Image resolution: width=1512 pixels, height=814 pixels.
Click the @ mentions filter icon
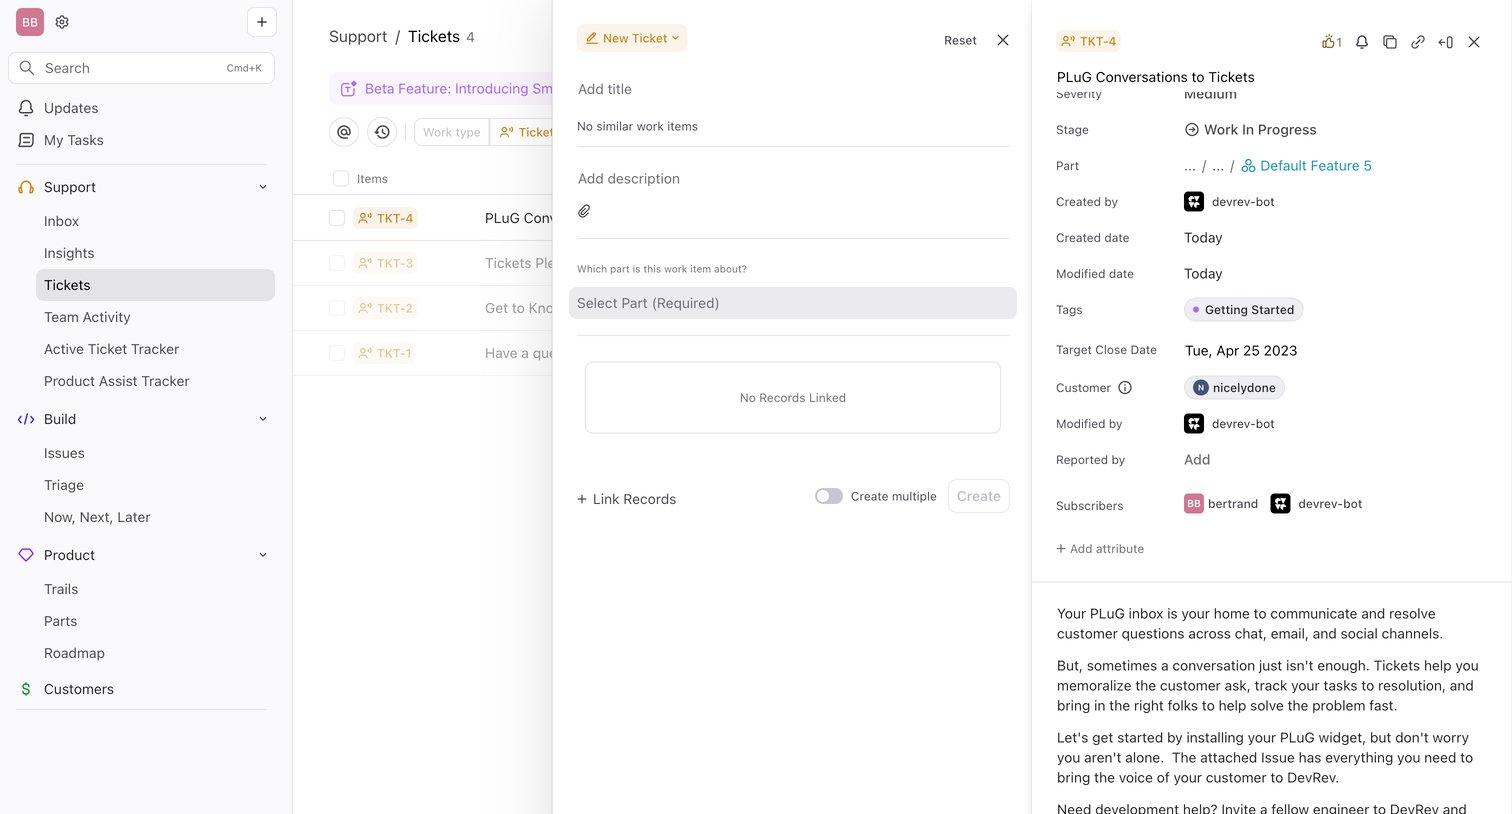pos(344,132)
